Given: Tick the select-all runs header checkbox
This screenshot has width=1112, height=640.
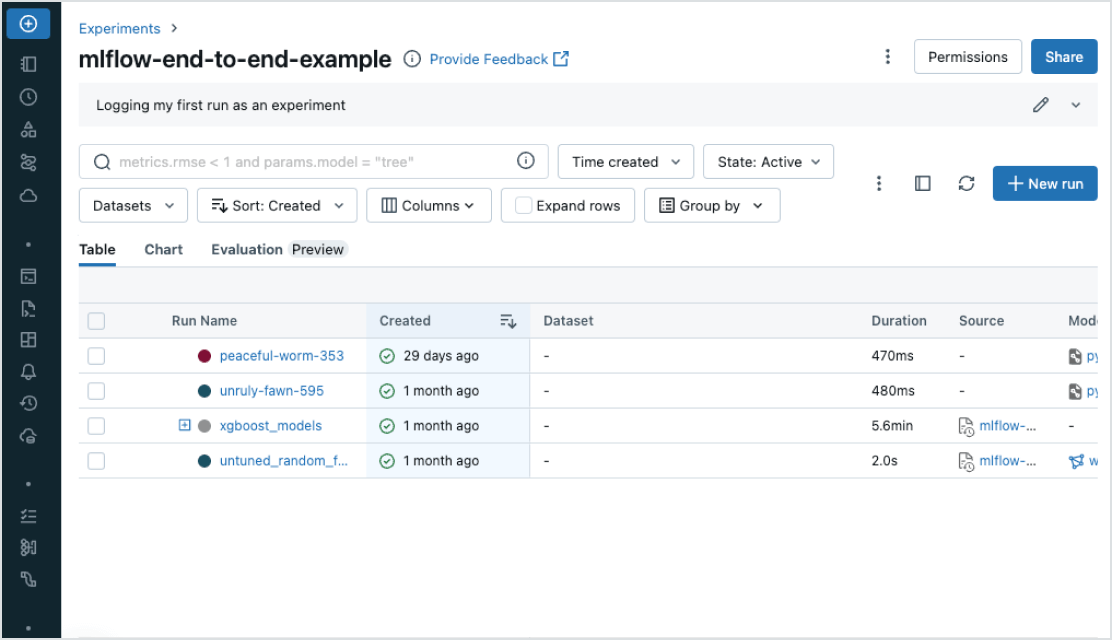Looking at the screenshot, I should (96, 321).
